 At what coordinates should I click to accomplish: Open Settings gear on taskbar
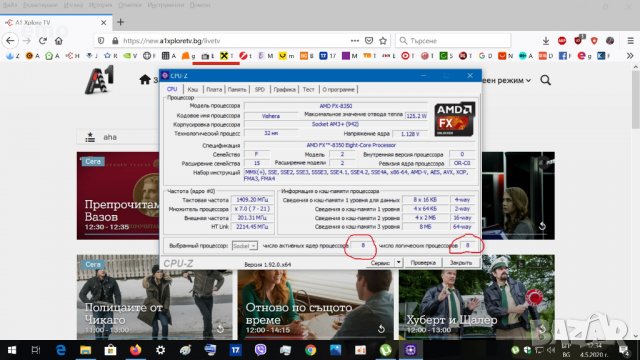pyautogui.click(x=160, y=350)
